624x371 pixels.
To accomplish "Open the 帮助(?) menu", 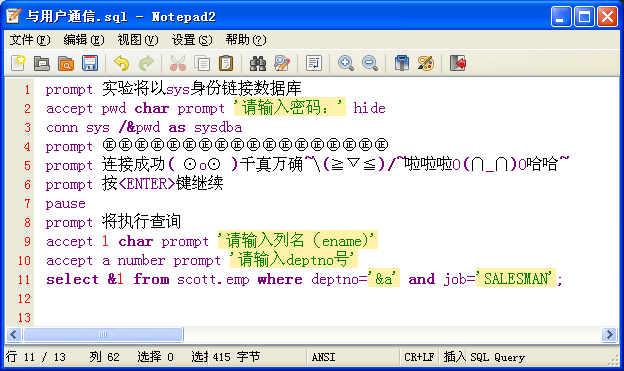I will [246, 40].
